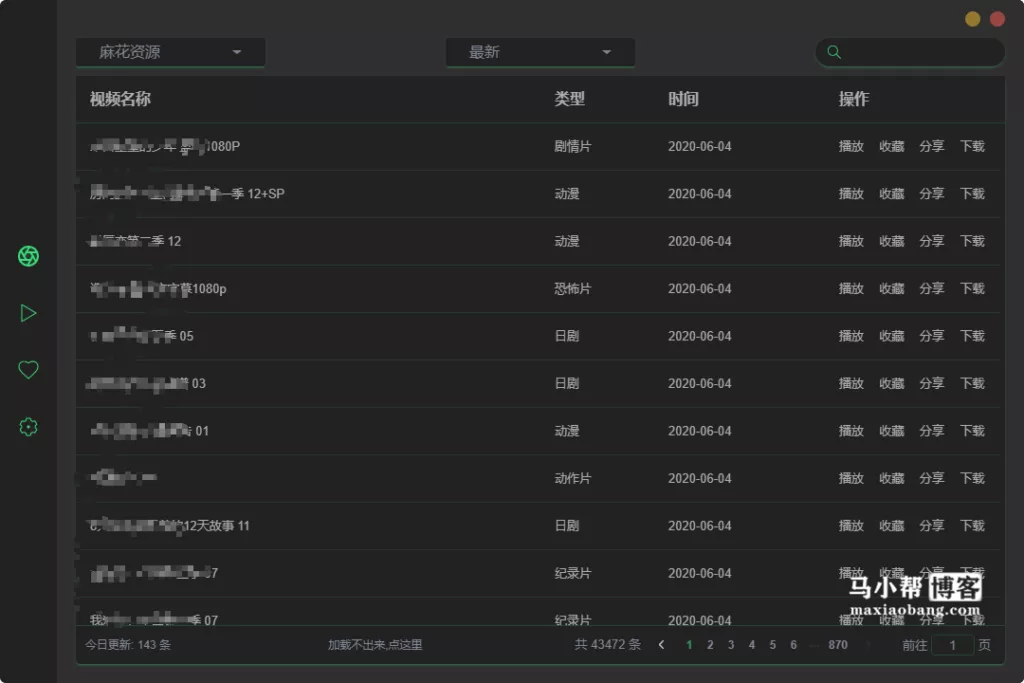Go to page 6 in pagination
The height and width of the screenshot is (683, 1024).
point(793,645)
